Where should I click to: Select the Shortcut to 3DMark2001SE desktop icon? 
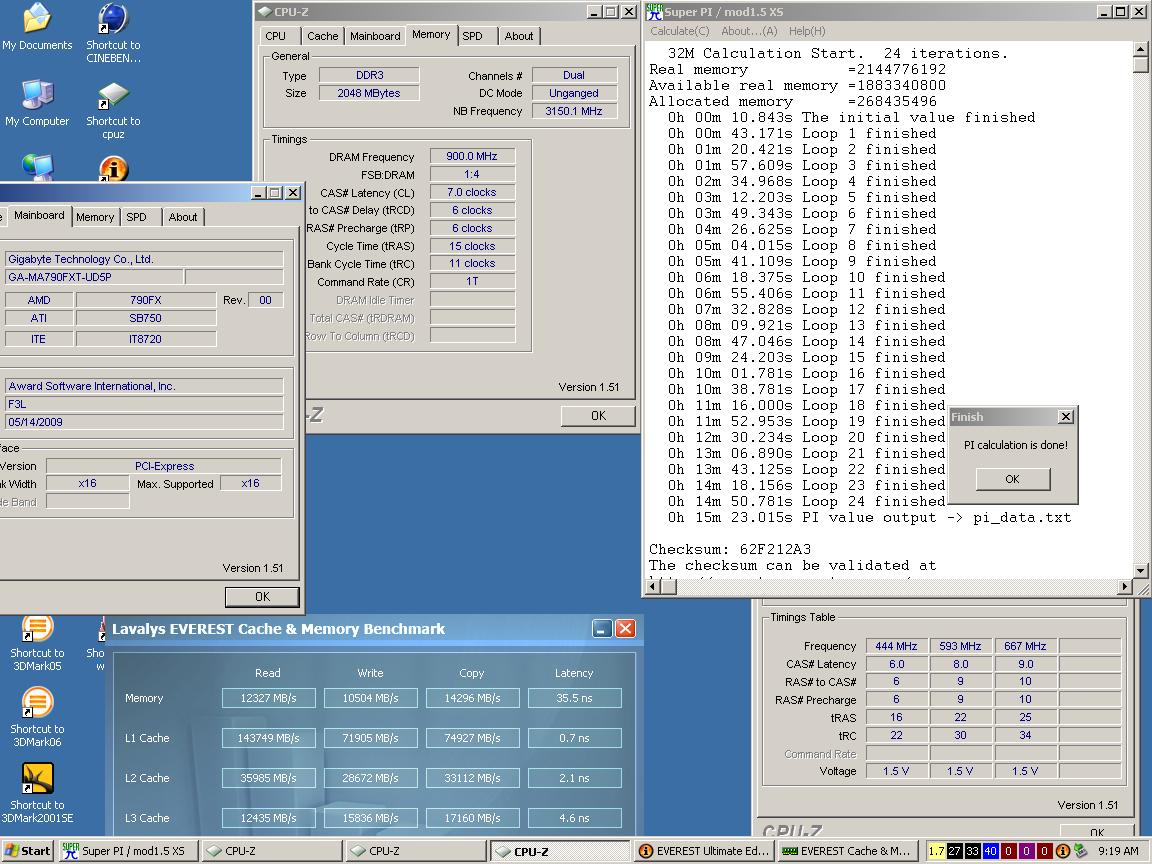tap(37, 793)
